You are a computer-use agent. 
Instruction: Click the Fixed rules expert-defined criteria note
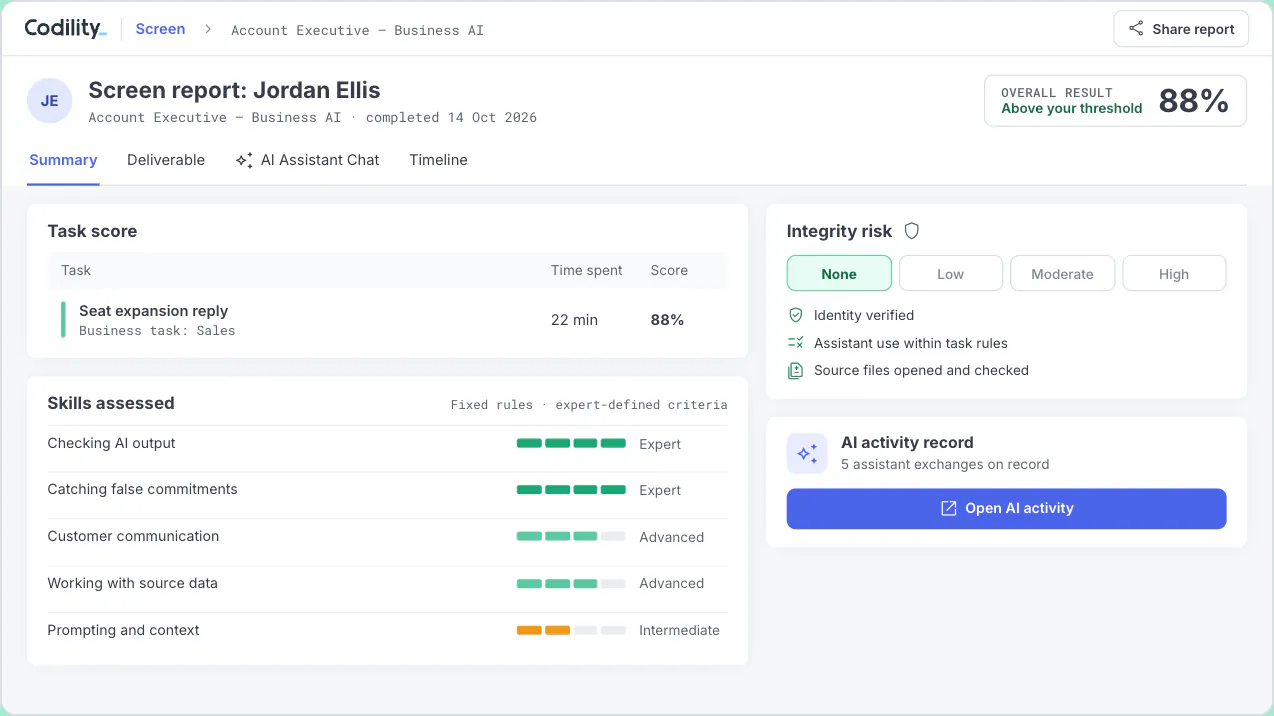[589, 405]
